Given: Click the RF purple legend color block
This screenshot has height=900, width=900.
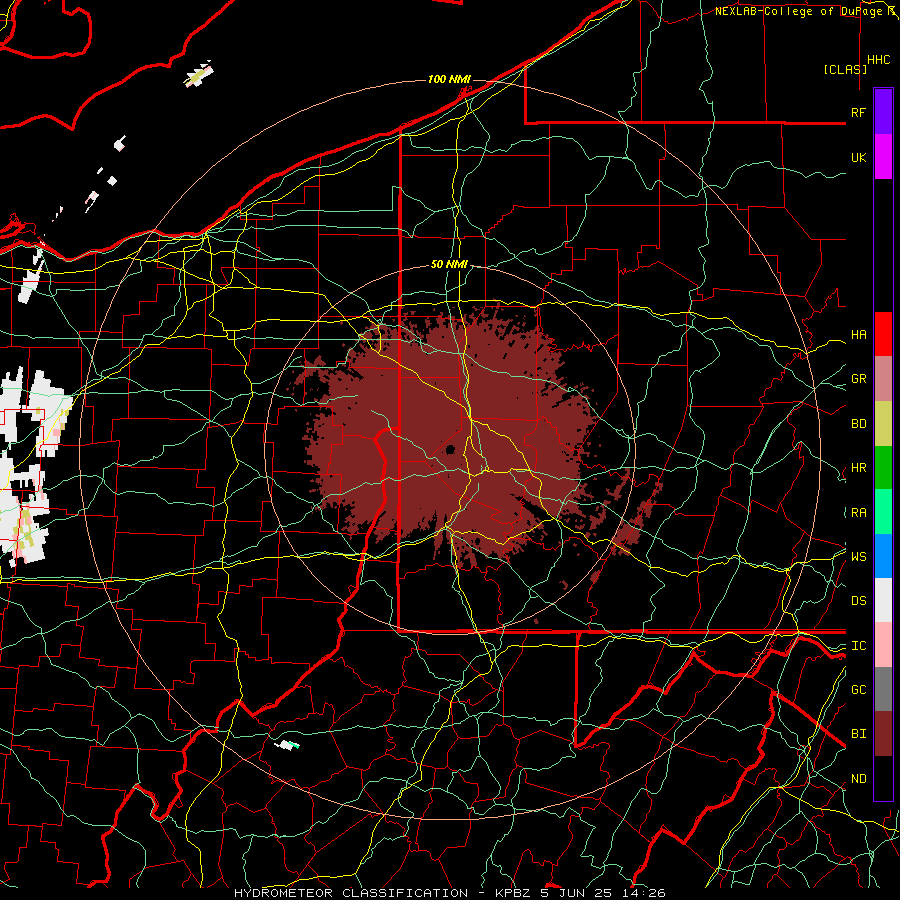Looking at the screenshot, I should pyautogui.click(x=883, y=112).
